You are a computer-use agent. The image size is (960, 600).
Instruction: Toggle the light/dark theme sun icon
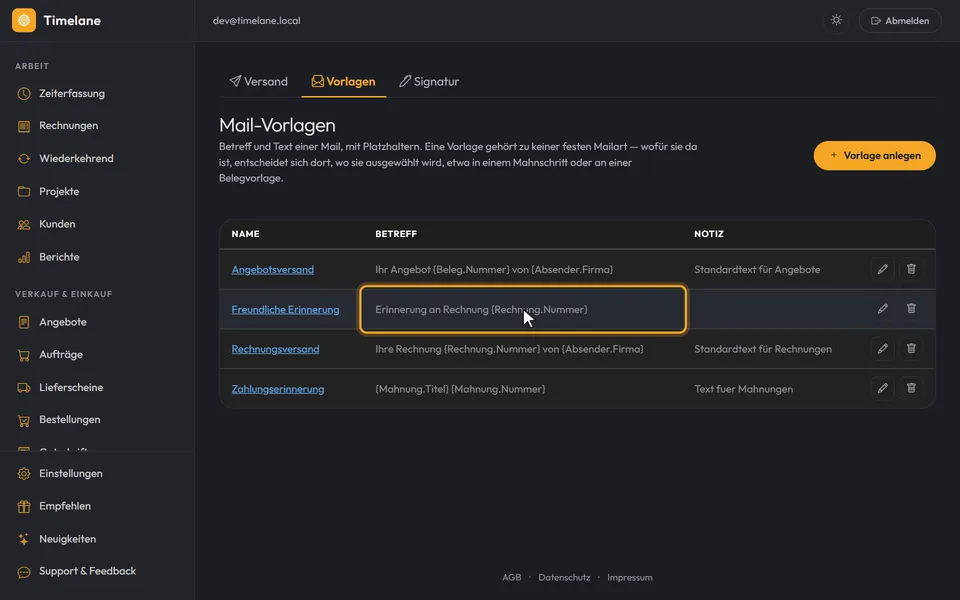coord(836,20)
